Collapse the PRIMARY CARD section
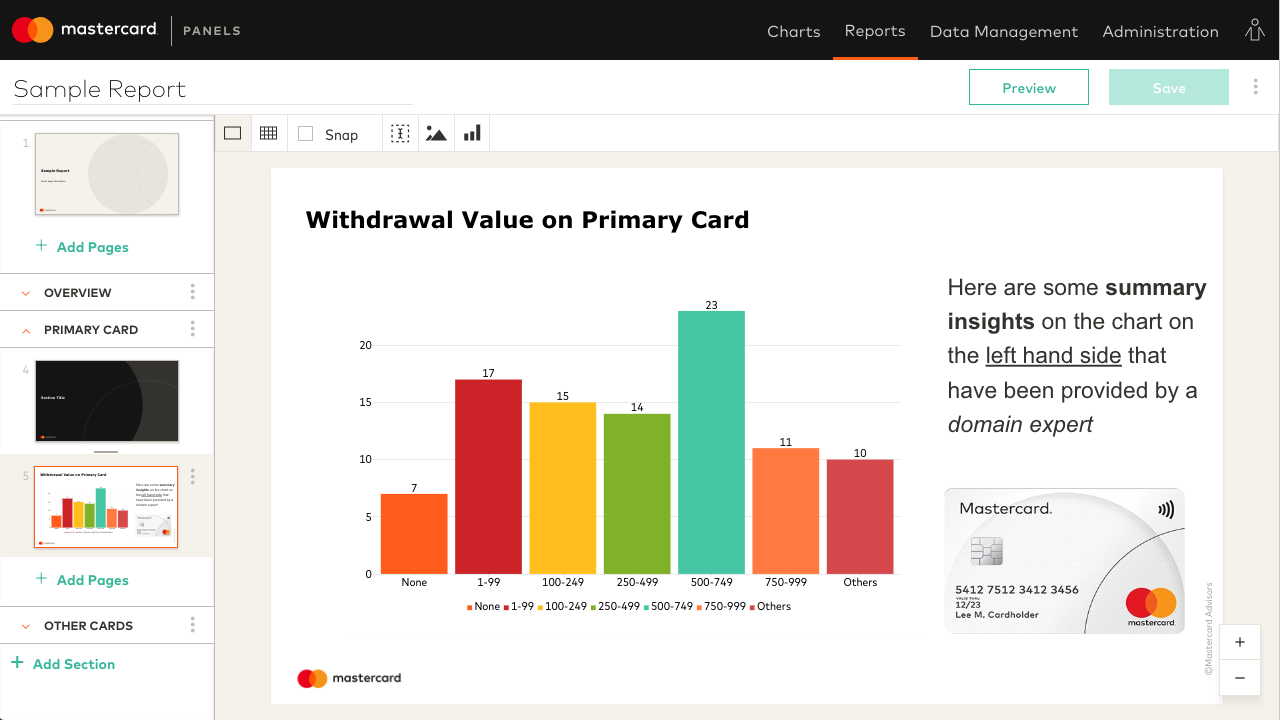Viewport: 1280px width, 720px height. point(25,329)
